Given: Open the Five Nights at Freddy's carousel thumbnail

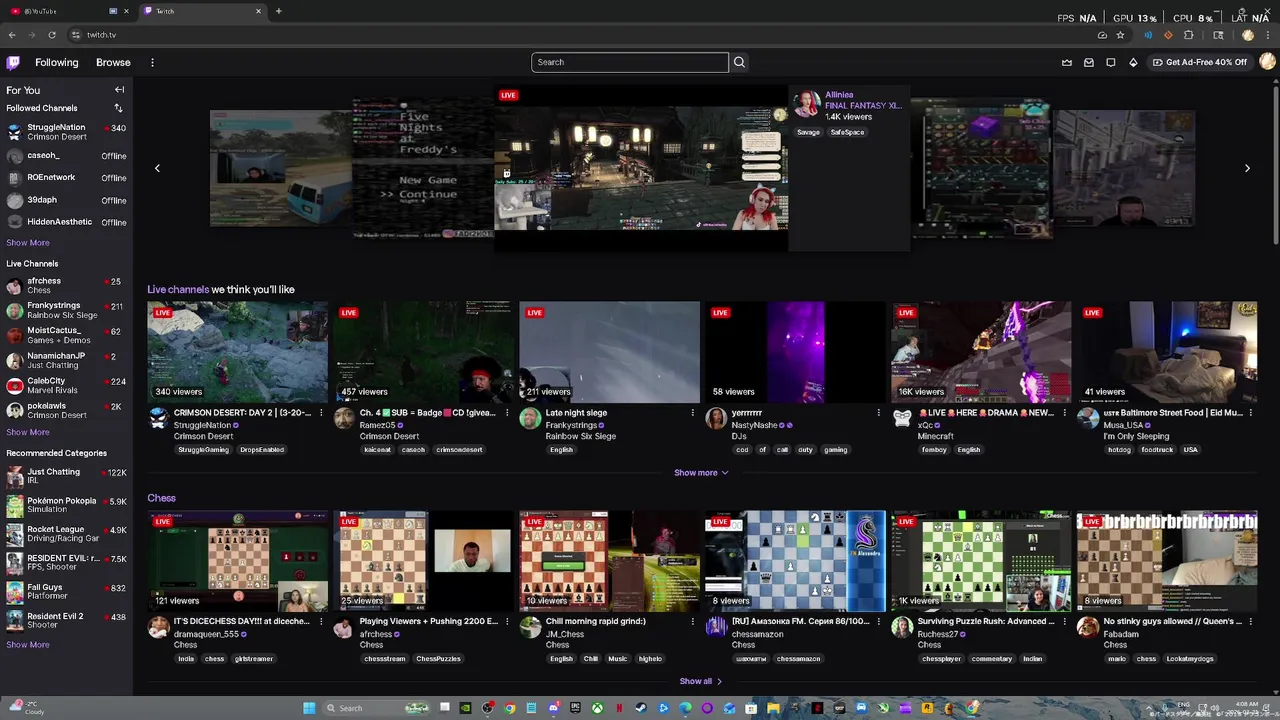Looking at the screenshot, I should tap(424, 168).
